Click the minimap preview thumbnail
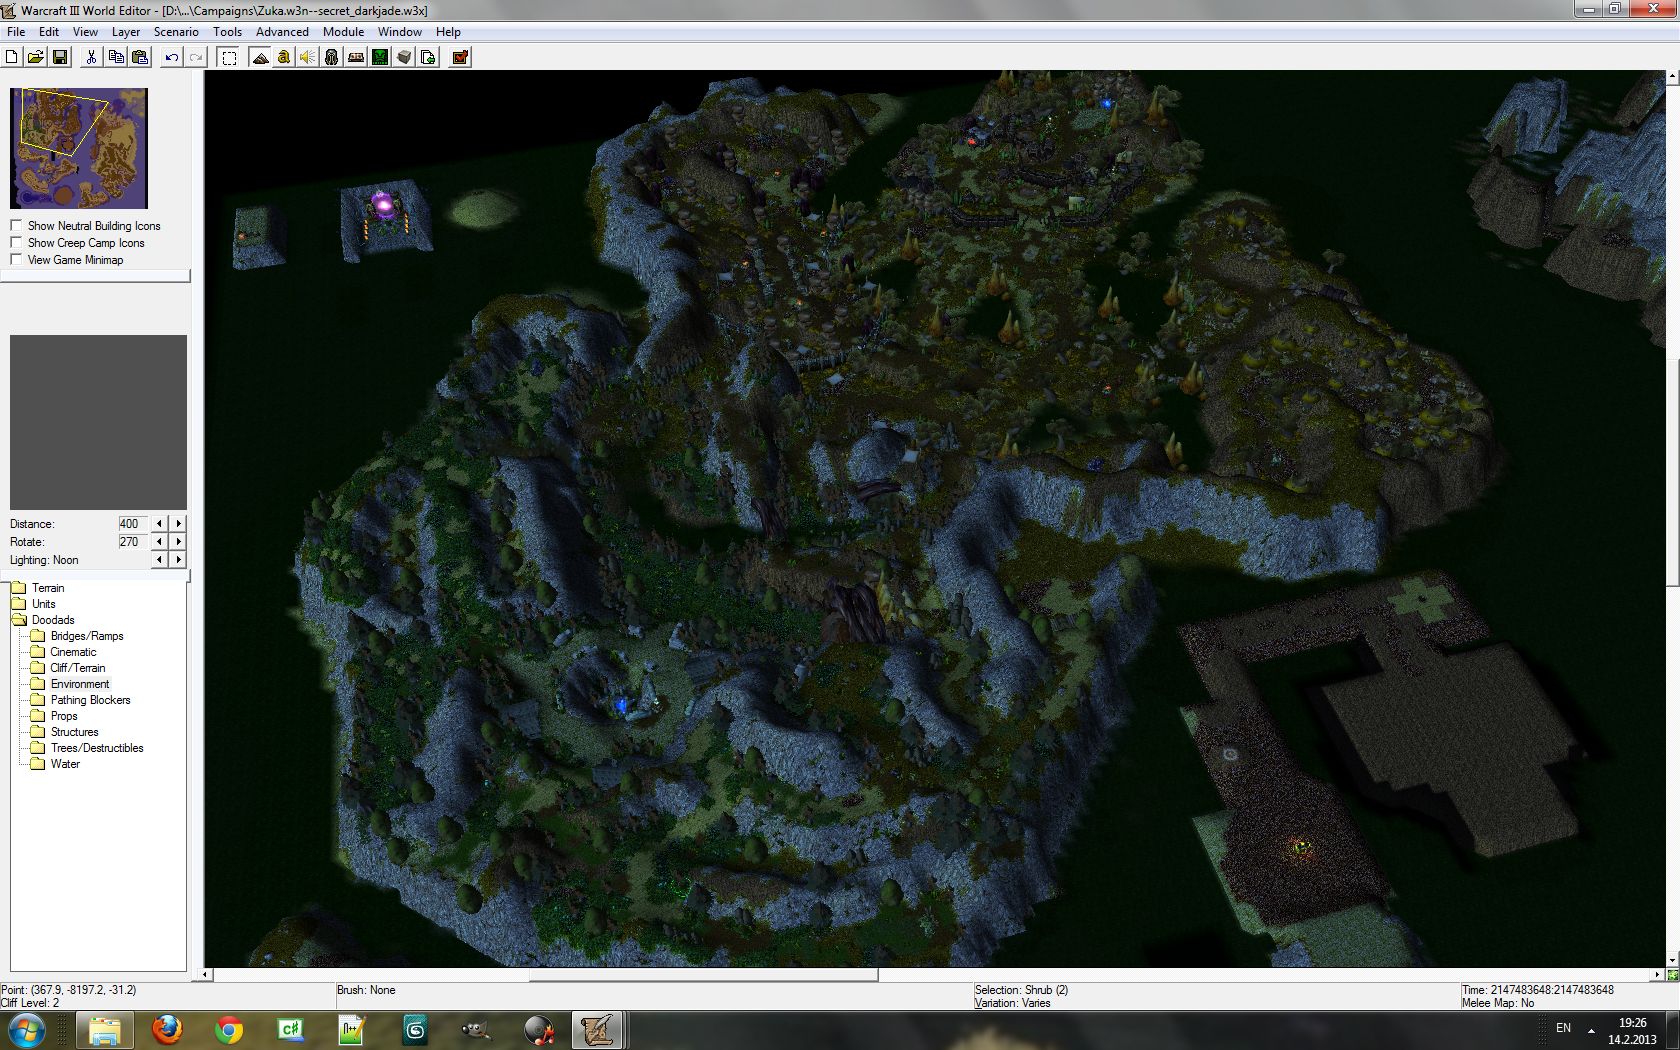The height and width of the screenshot is (1050, 1680). pyautogui.click(x=79, y=148)
